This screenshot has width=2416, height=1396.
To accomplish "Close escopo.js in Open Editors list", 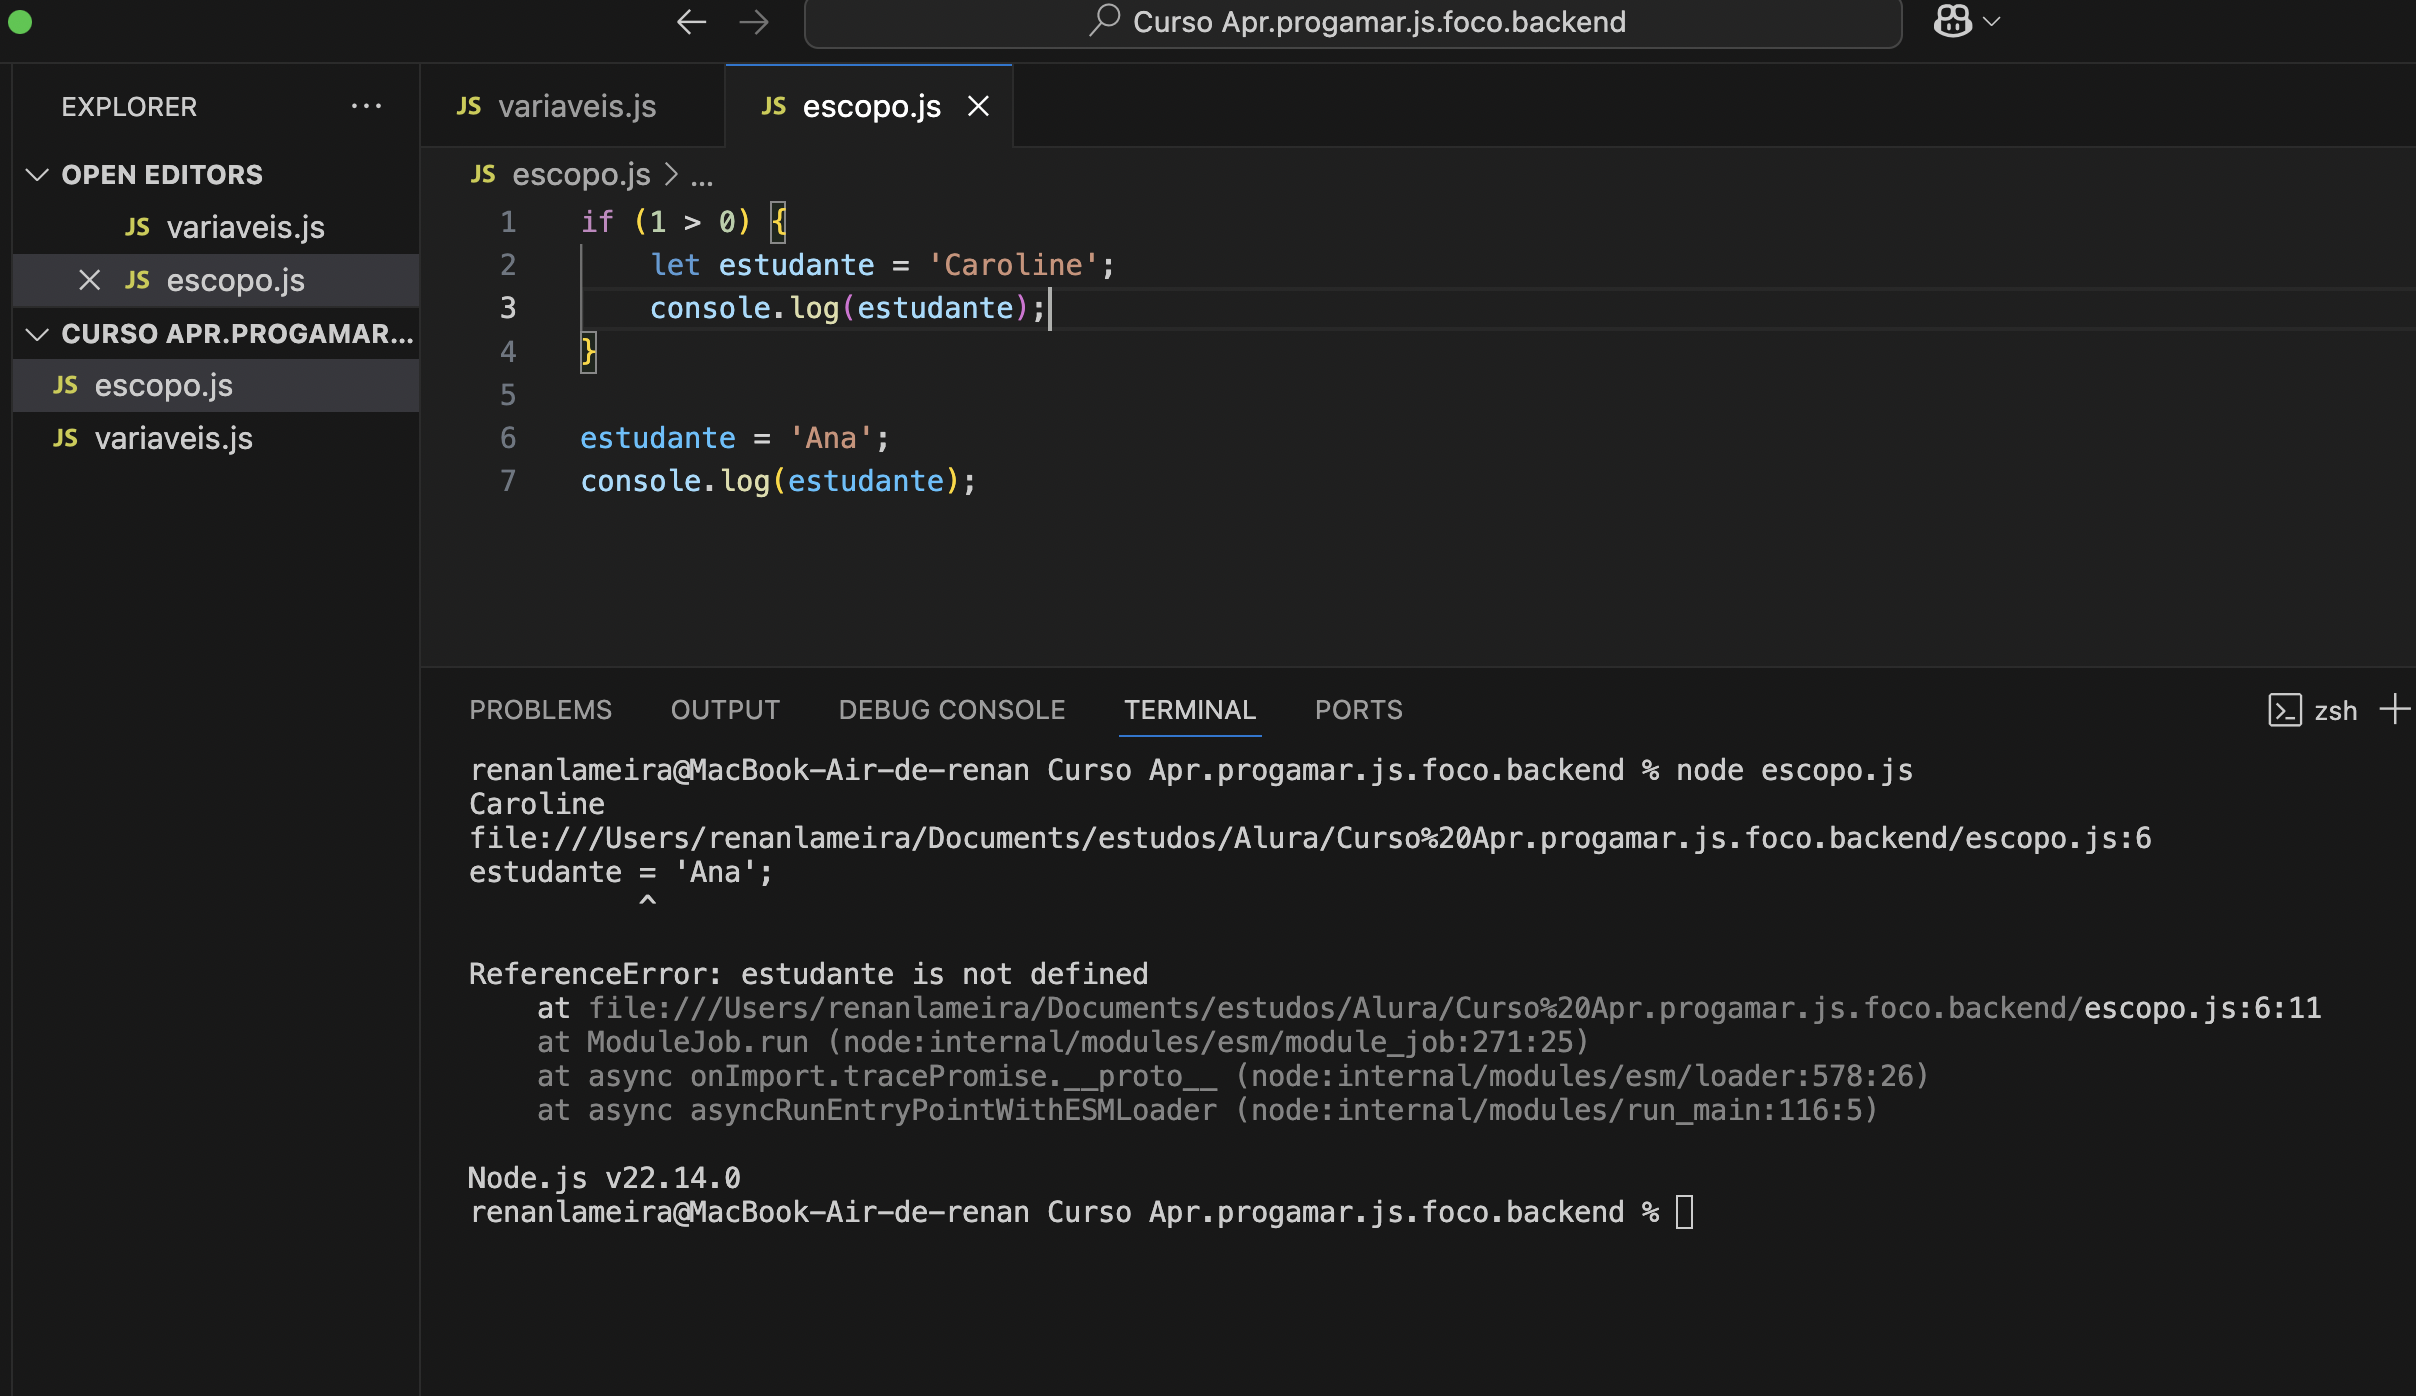I will coord(89,280).
